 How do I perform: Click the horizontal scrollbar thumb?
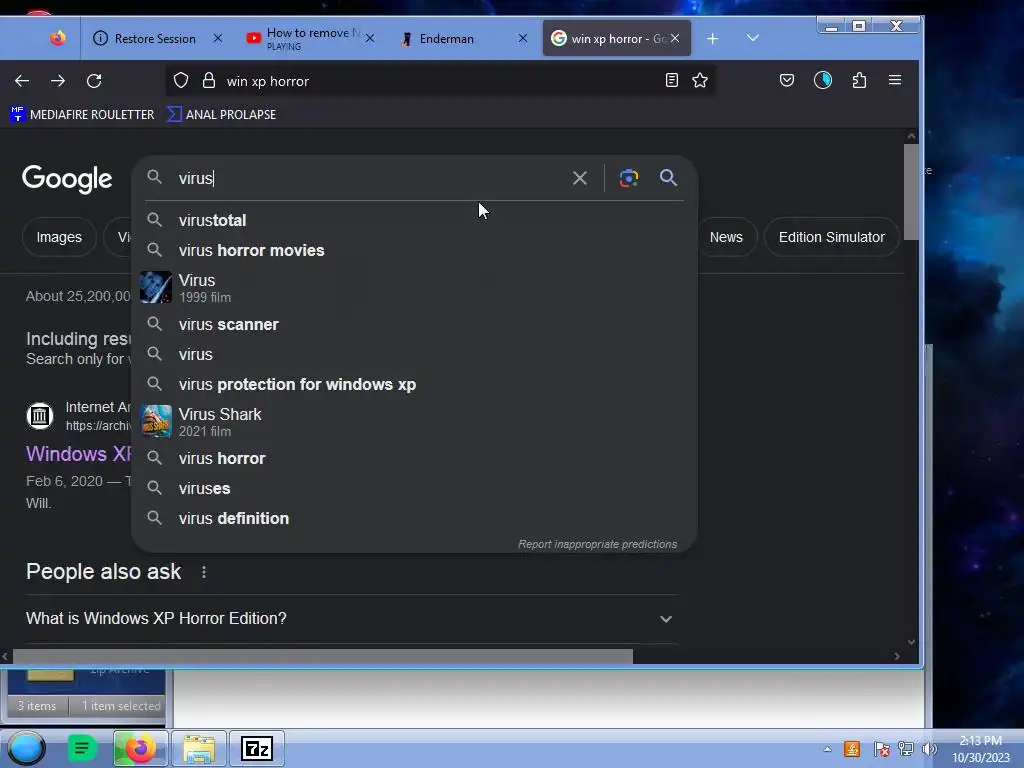pyautogui.click(x=323, y=656)
